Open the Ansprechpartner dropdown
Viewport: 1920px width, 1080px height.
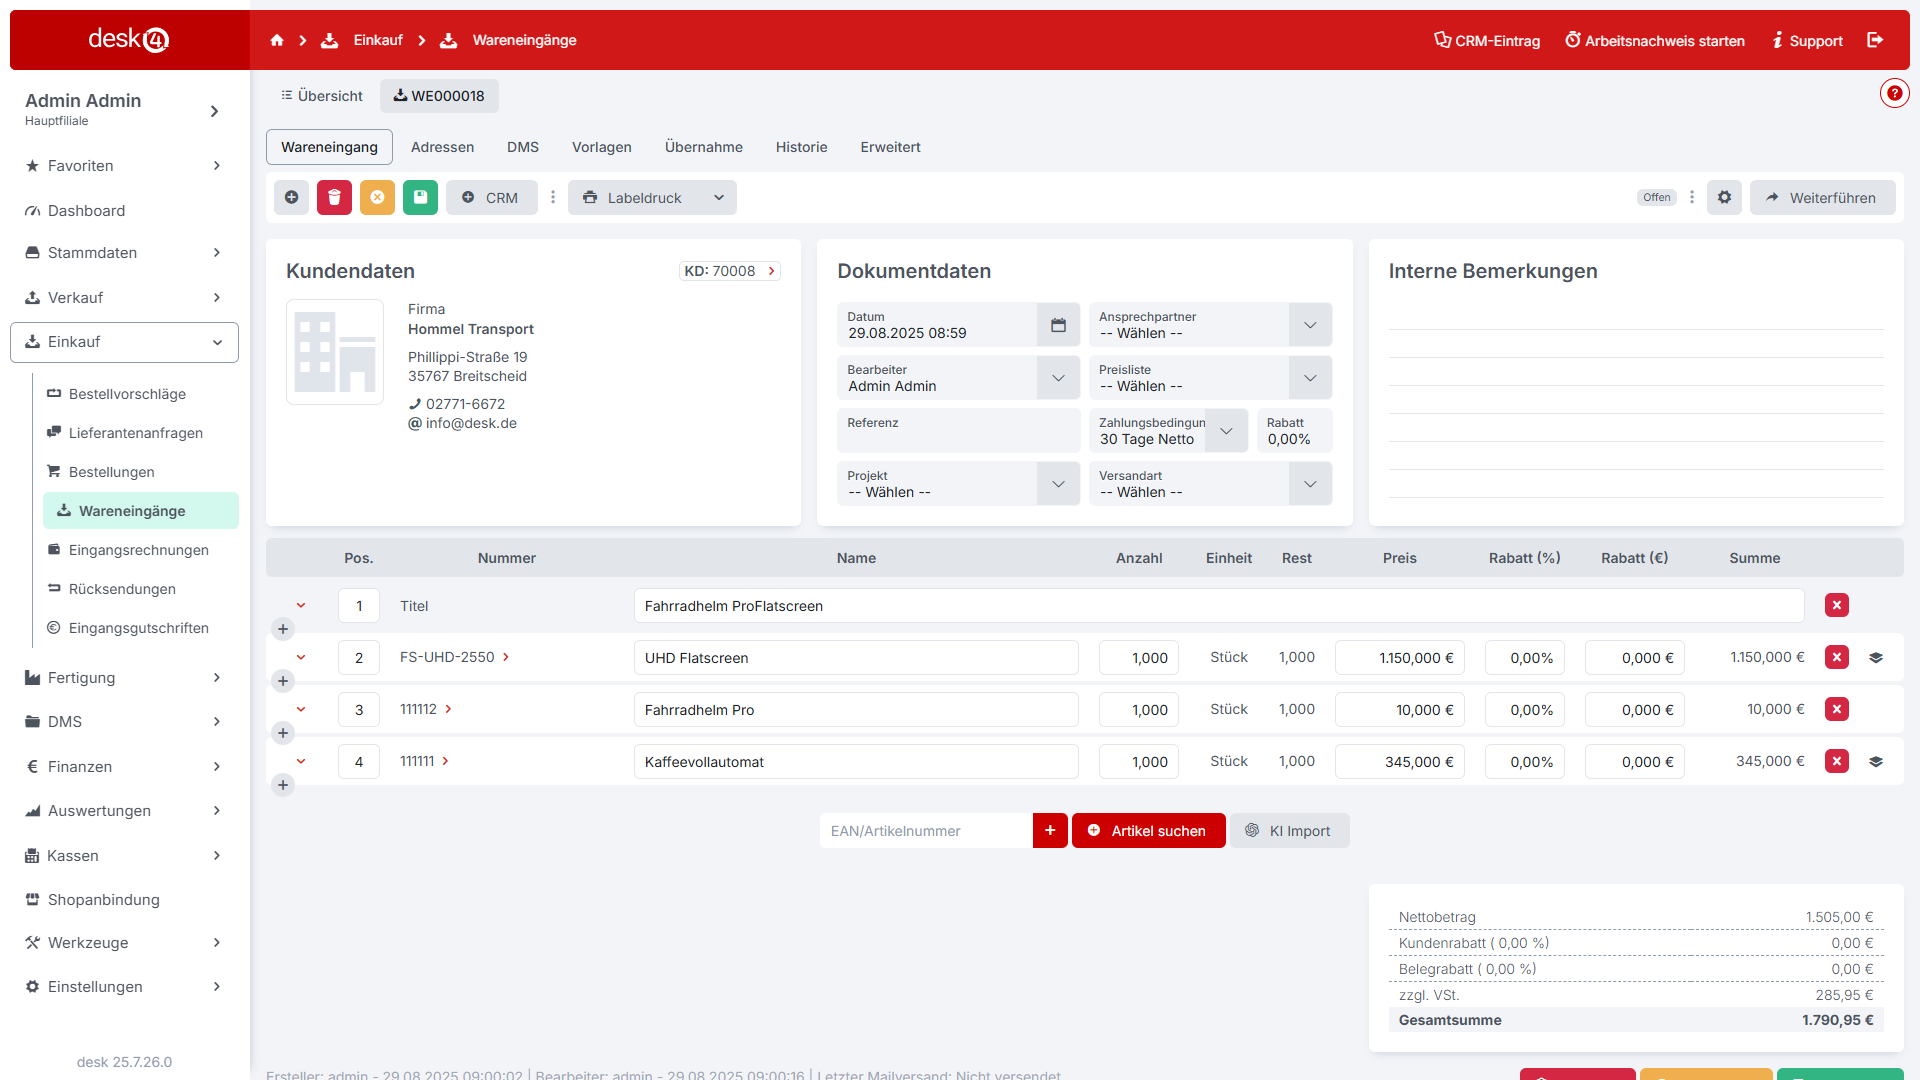point(1310,325)
